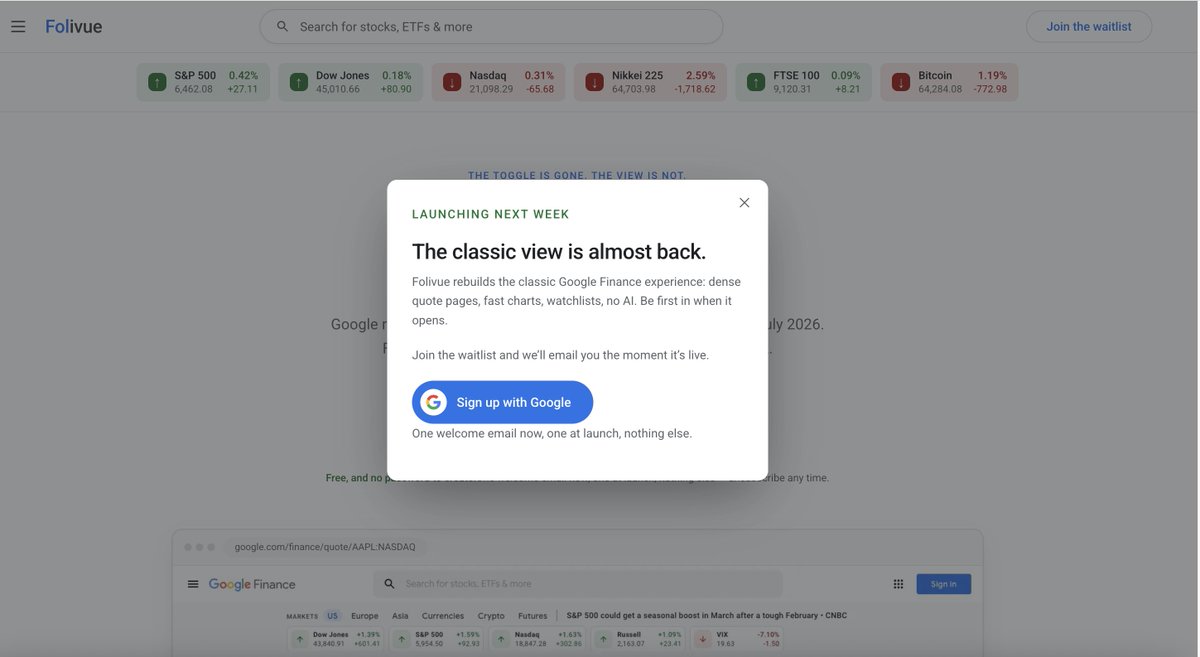Image resolution: width=1200 pixels, height=657 pixels.
Task: Click Russell green up arrow icon
Action: (603, 639)
